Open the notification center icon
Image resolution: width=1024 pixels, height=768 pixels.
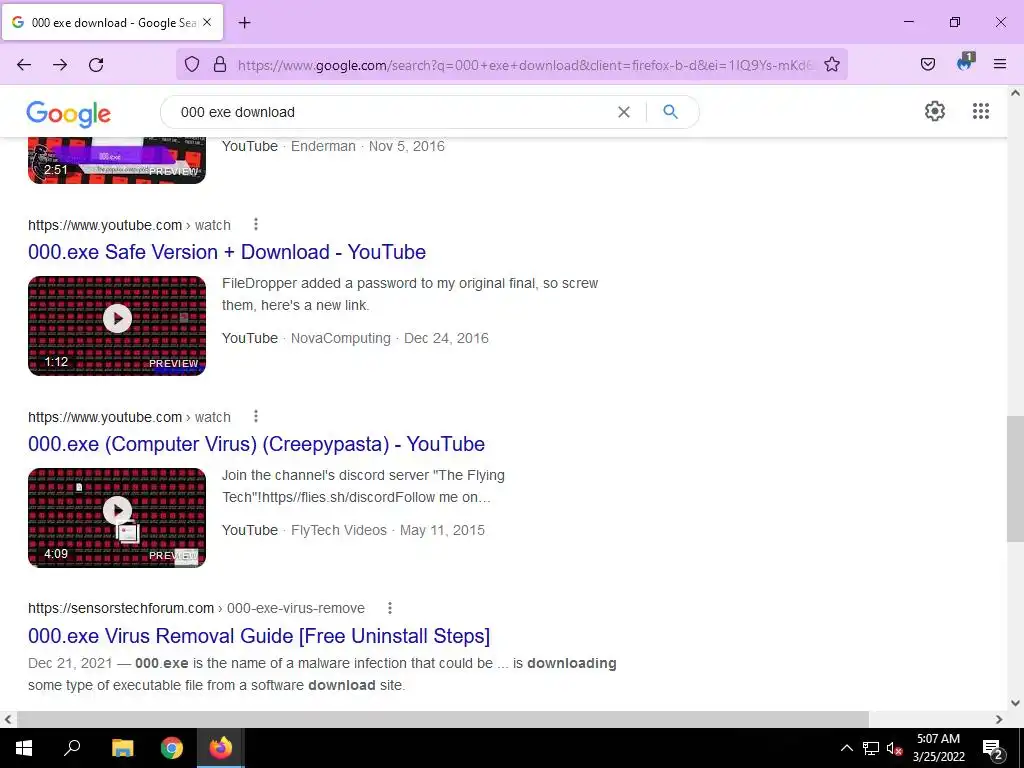tap(993, 749)
